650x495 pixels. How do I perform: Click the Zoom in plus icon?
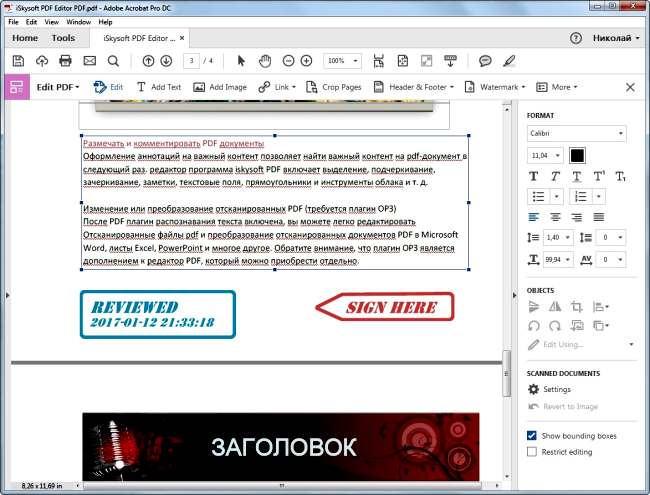point(308,61)
